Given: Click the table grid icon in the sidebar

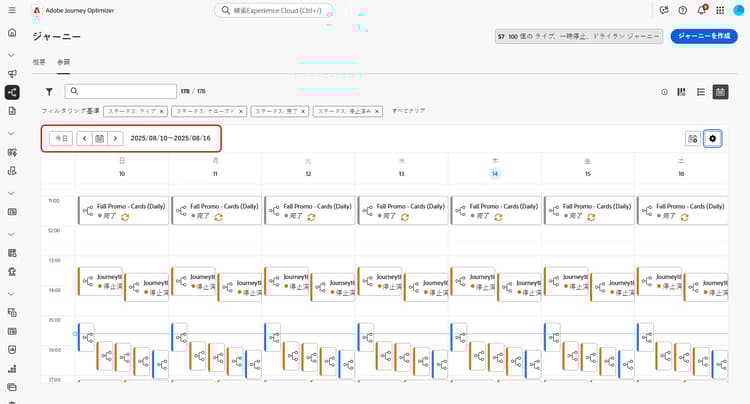Looking at the screenshot, I should tap(12, 212).
